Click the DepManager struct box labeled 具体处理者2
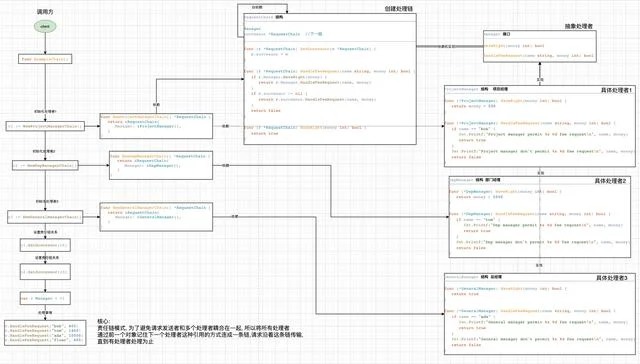This screenshot has width=640, height=364. [540, 217]
